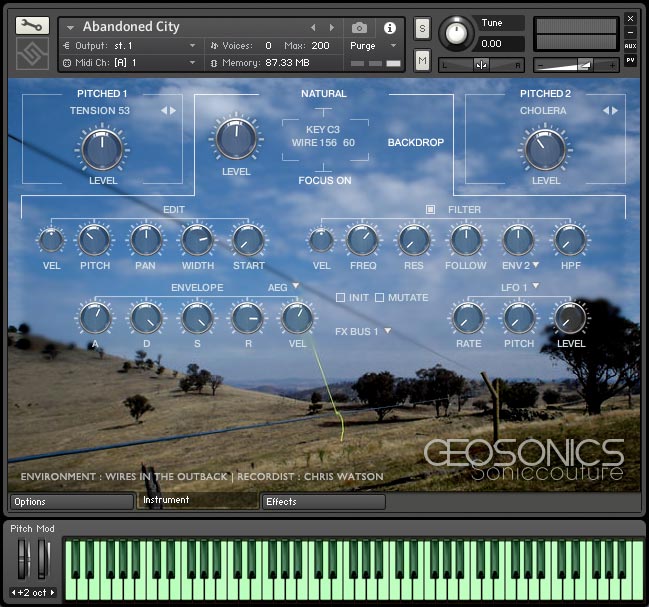Screen dimensions: 649x607
Task: Select the next Pitched 1 sound arrow
Action: [173, 110]
